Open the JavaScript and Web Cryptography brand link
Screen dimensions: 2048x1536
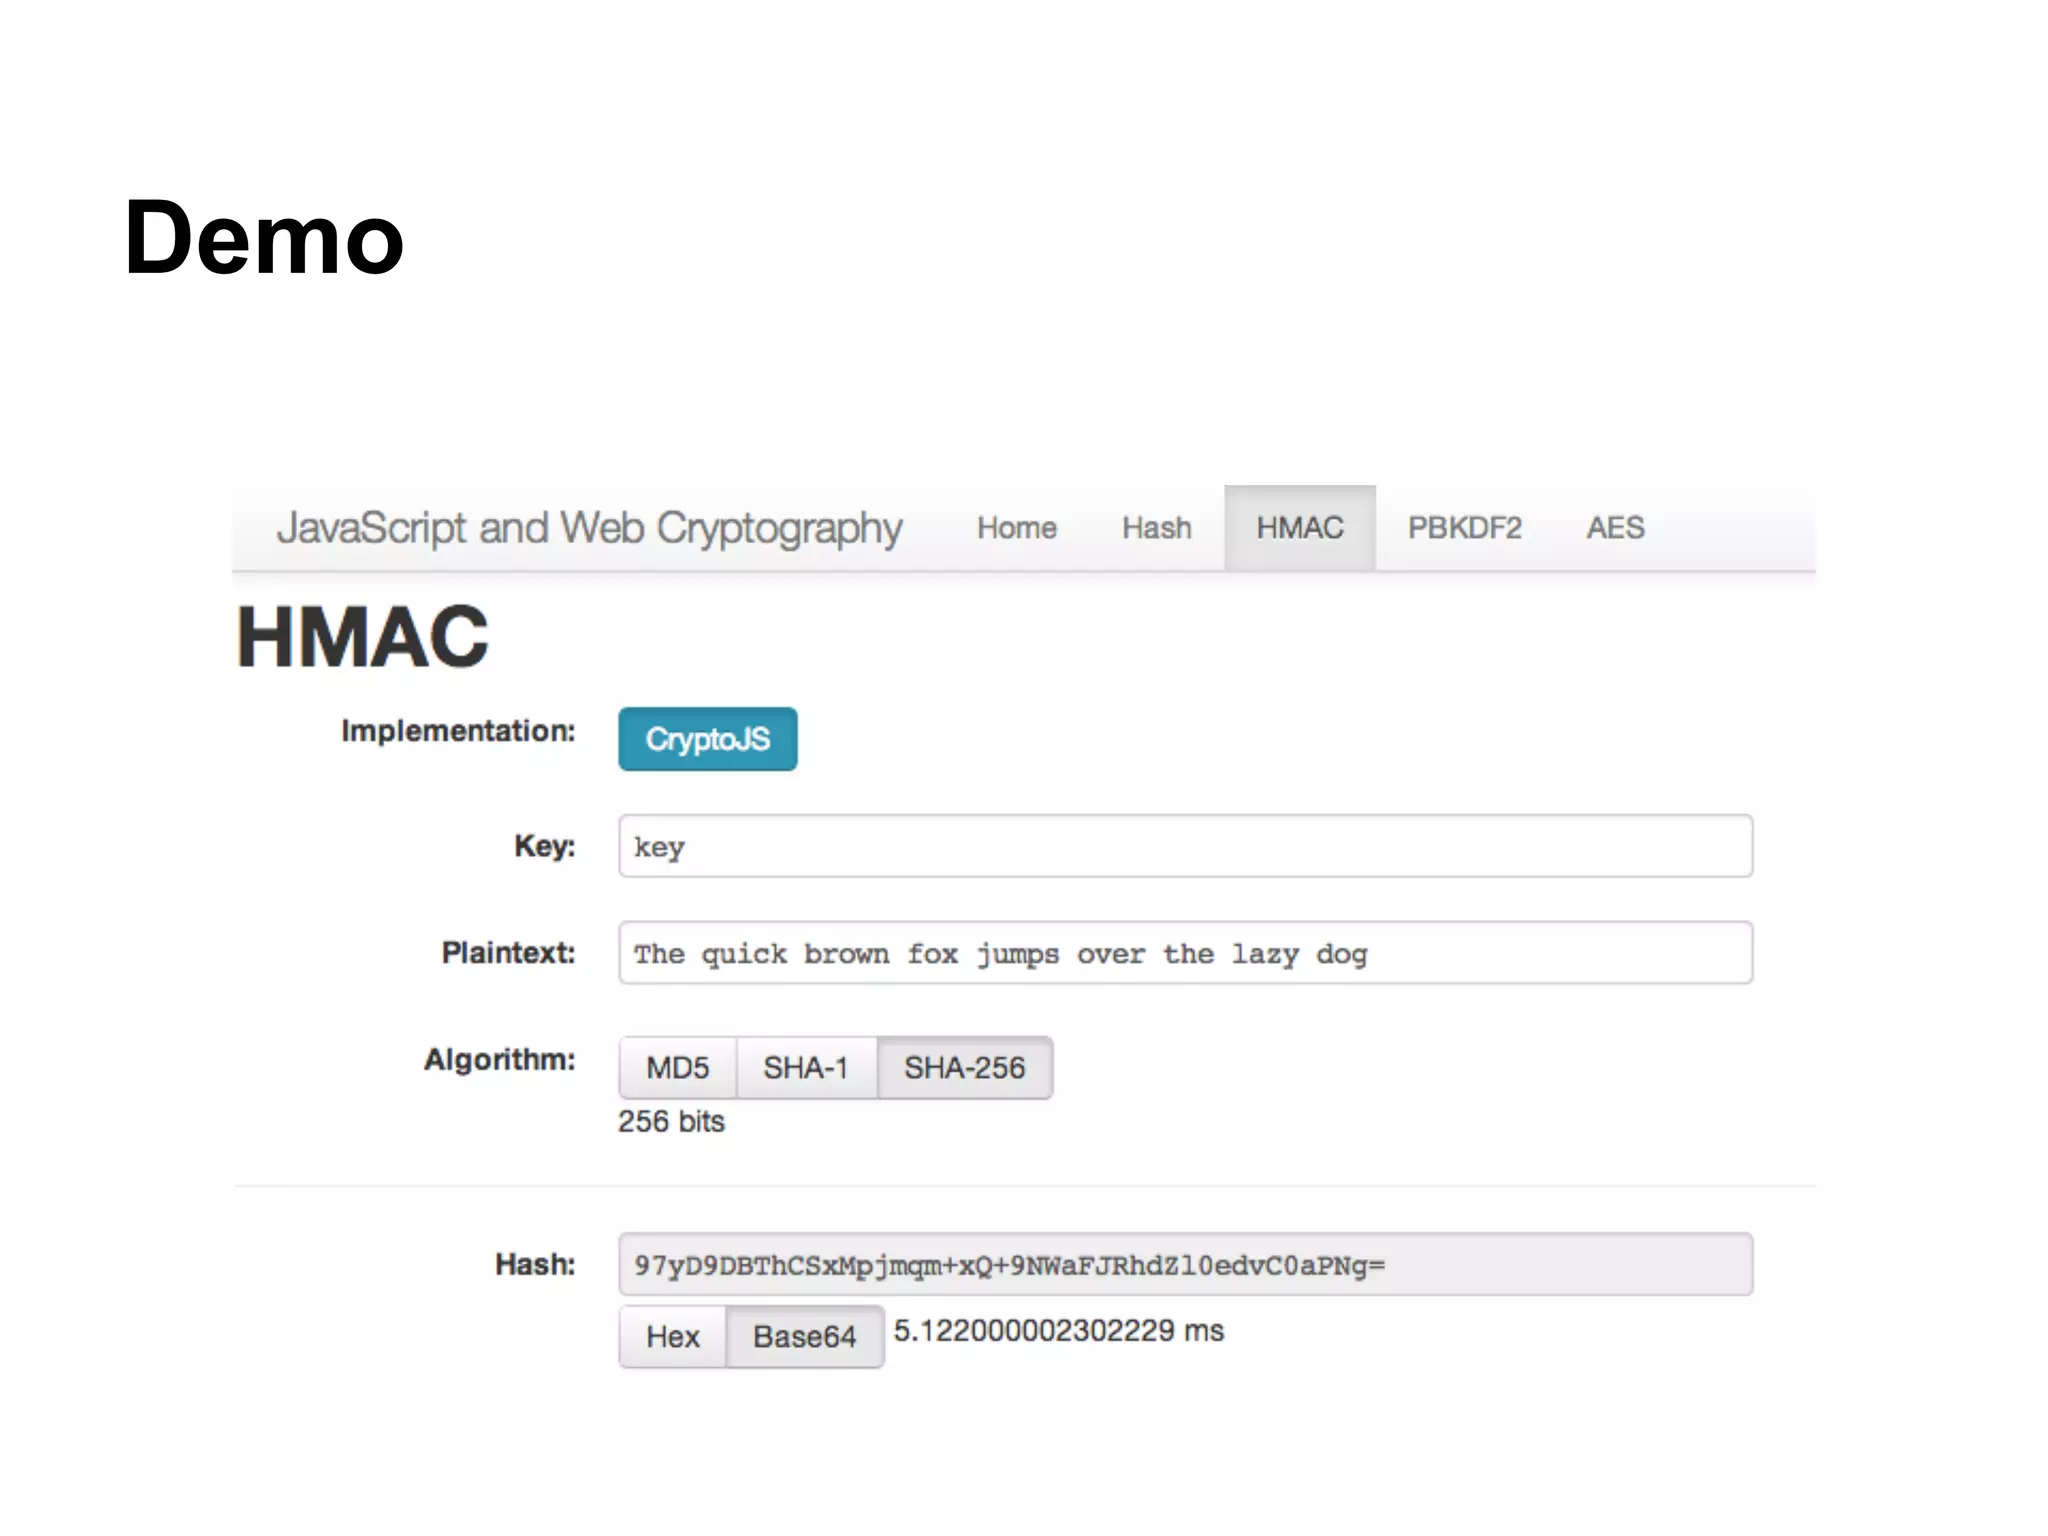[589, 528]
